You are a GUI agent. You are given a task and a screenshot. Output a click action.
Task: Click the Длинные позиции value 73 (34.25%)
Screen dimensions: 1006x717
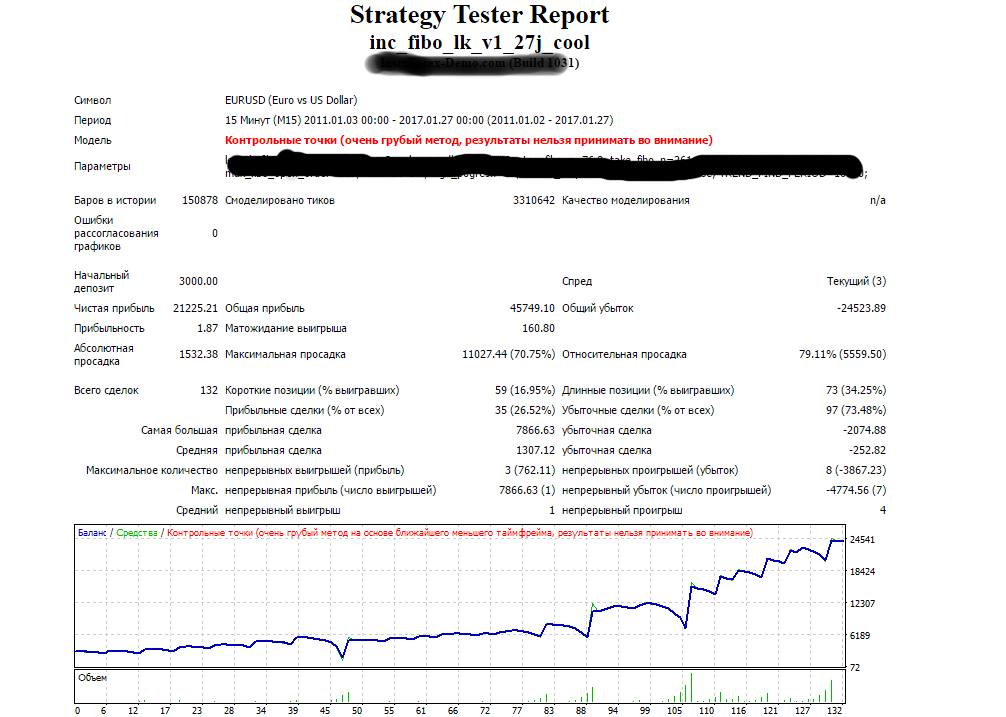coord(856,390)
